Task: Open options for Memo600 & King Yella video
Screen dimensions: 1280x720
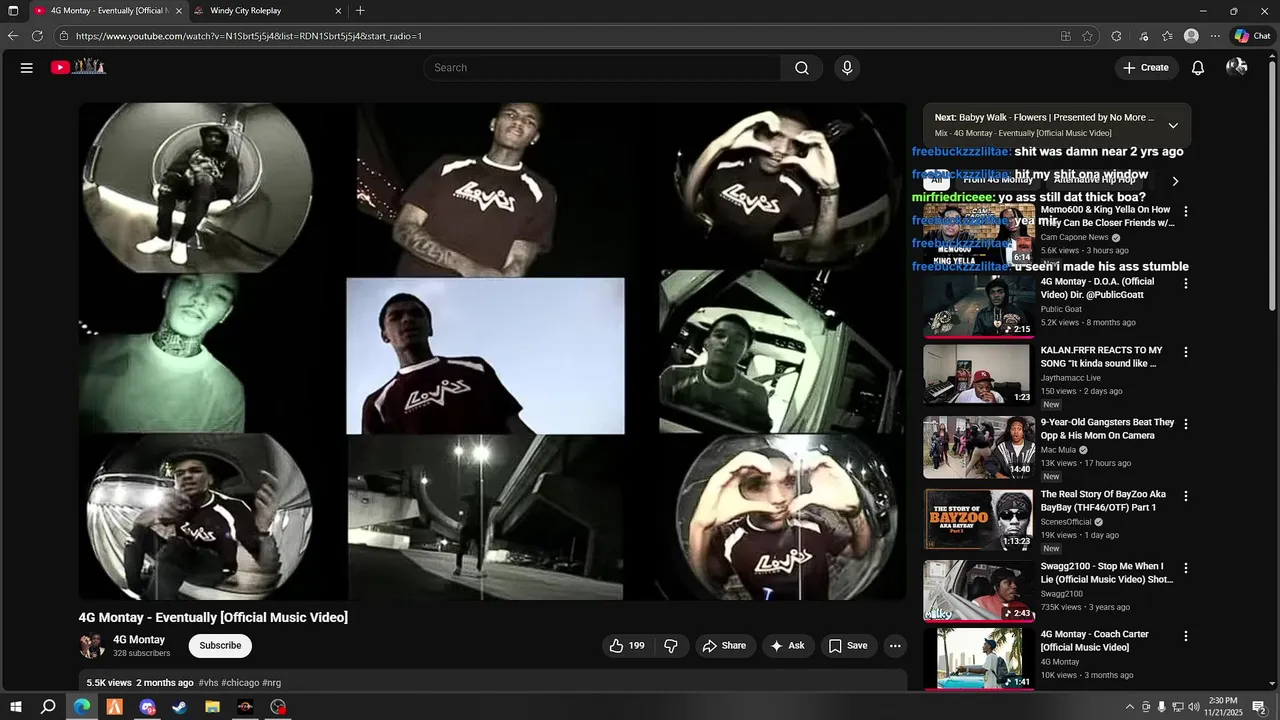Action: pyautogui.click(x=1186, y=212)
